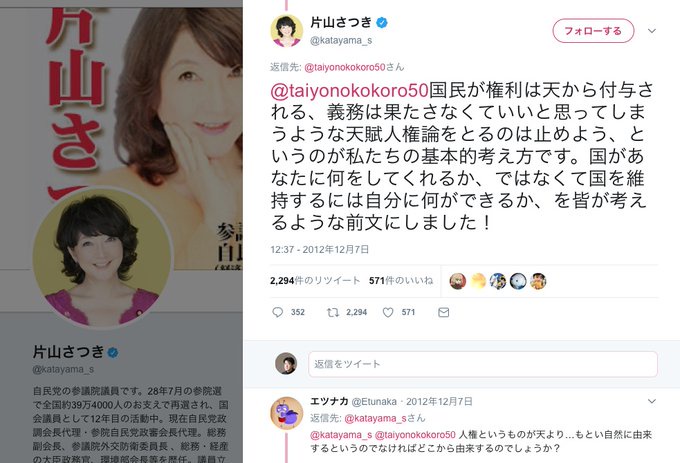This screenshot has height=463, width=680.
Task: Click the reply speech bubble icon
Action: (278, 312)
